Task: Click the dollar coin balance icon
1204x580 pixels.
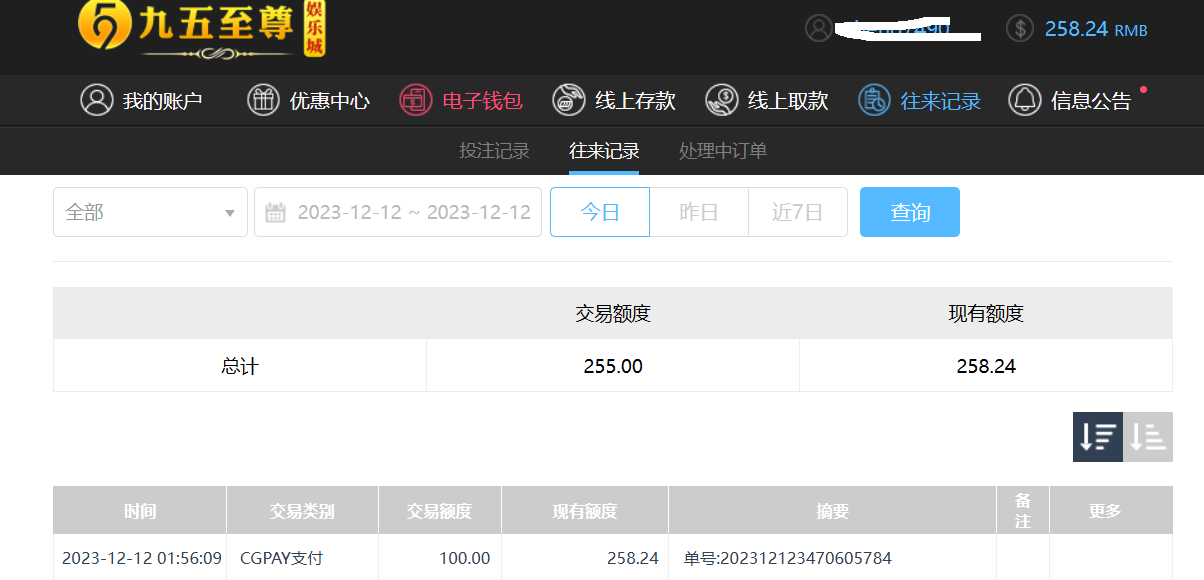Action: (1019, 28)
